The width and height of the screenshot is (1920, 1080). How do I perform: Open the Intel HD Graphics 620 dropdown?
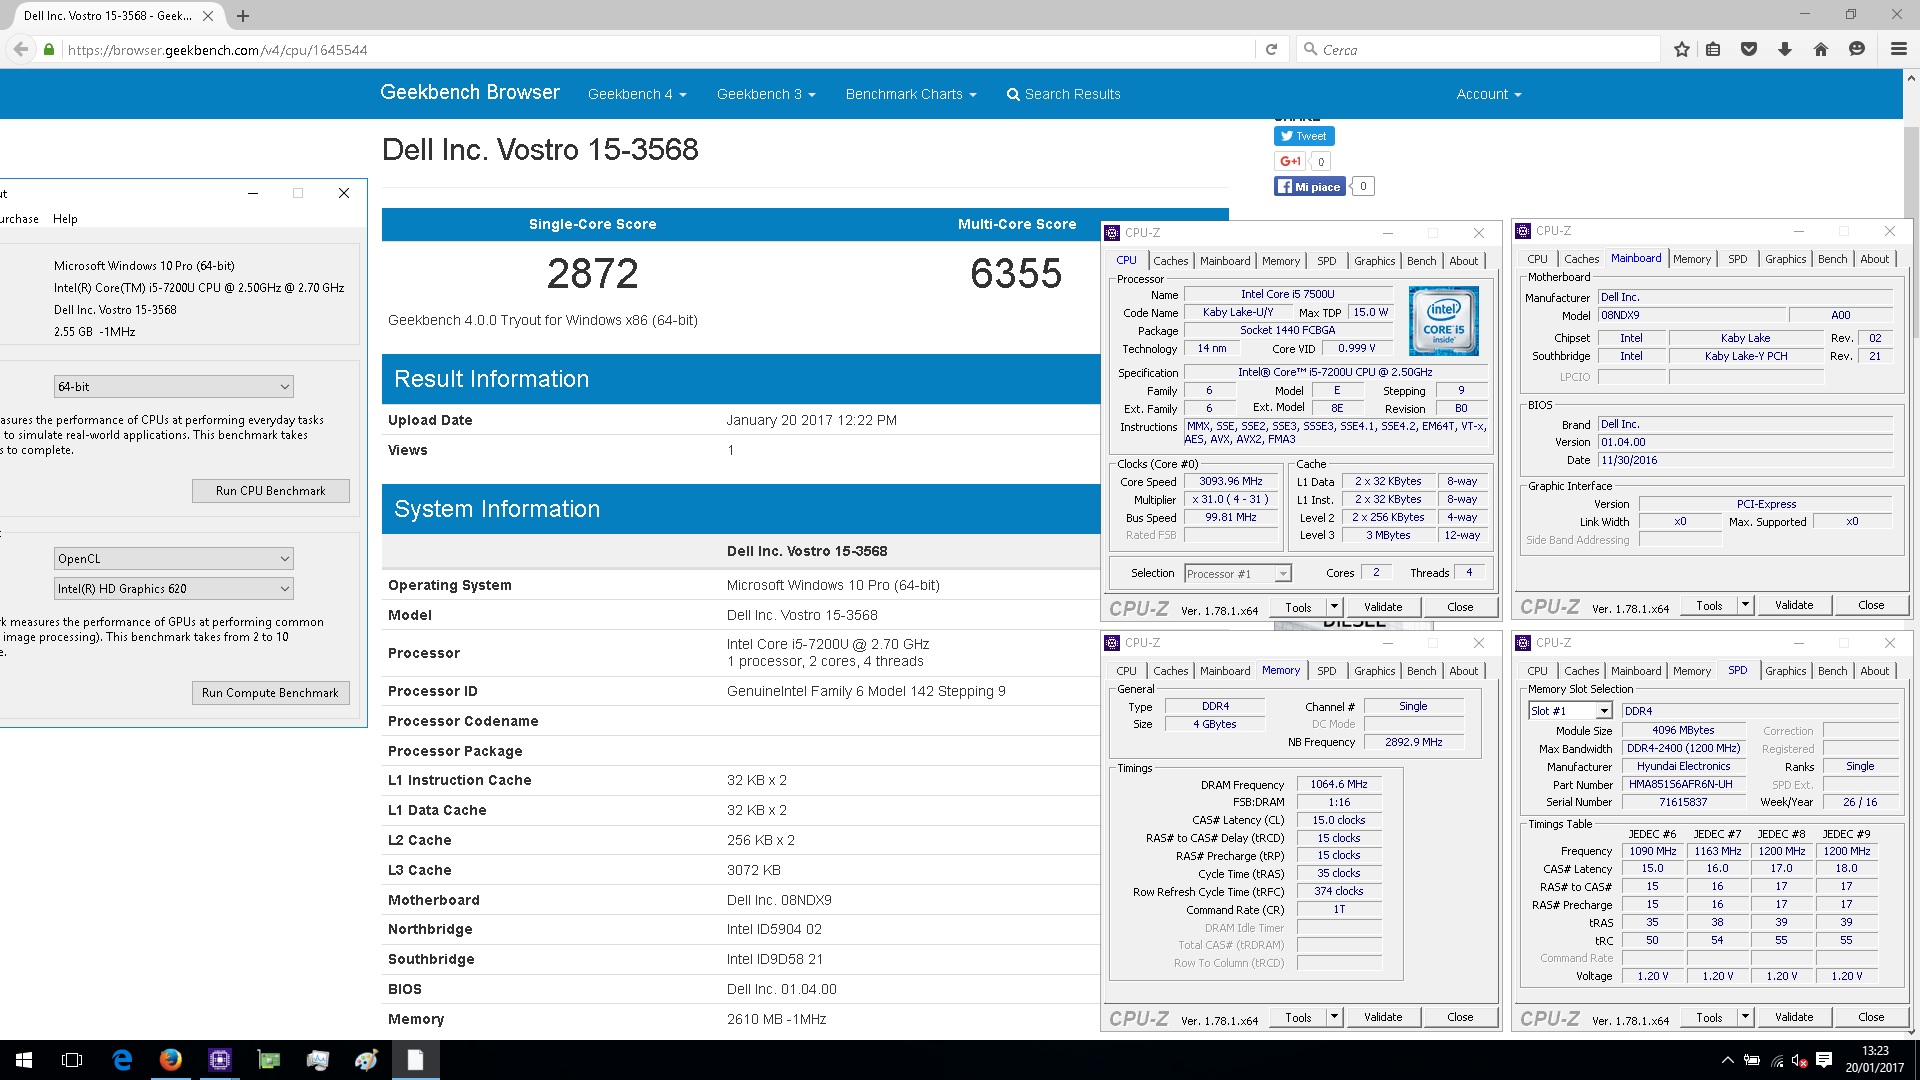173,588
